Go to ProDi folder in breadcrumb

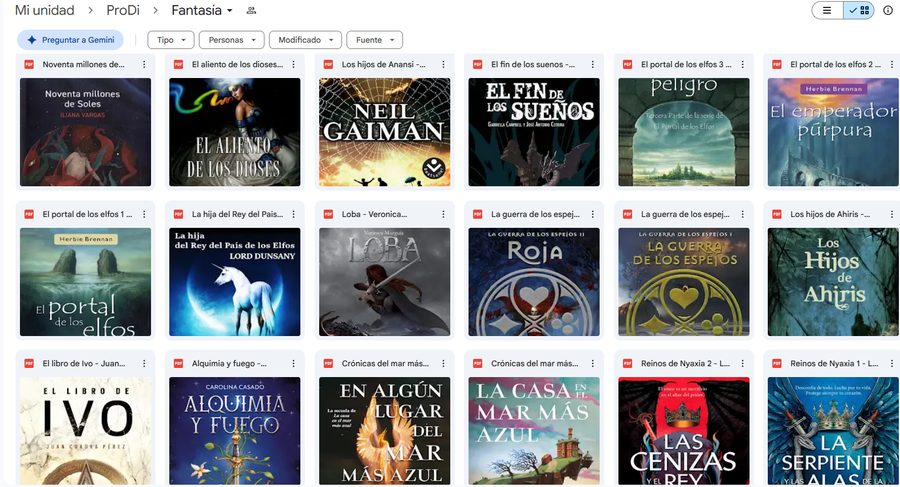coord(123,10)
